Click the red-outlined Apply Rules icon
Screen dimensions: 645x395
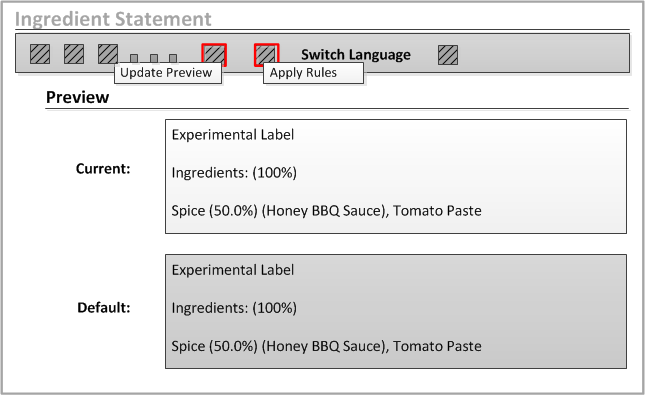[267, 55]
